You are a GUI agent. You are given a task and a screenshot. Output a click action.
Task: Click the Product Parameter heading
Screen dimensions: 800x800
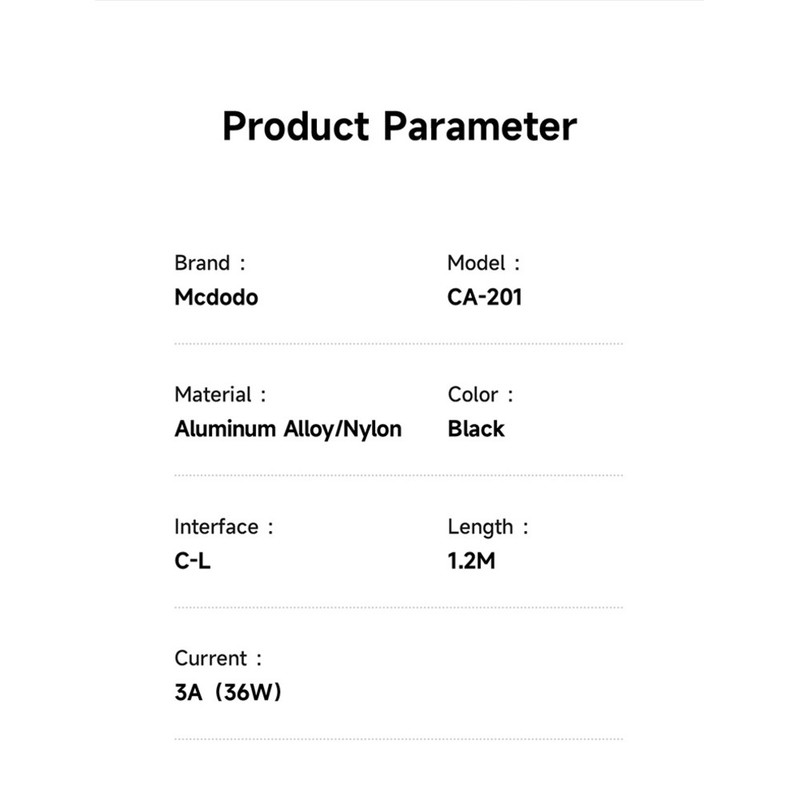pyautogui.click(x=399, y=128)
